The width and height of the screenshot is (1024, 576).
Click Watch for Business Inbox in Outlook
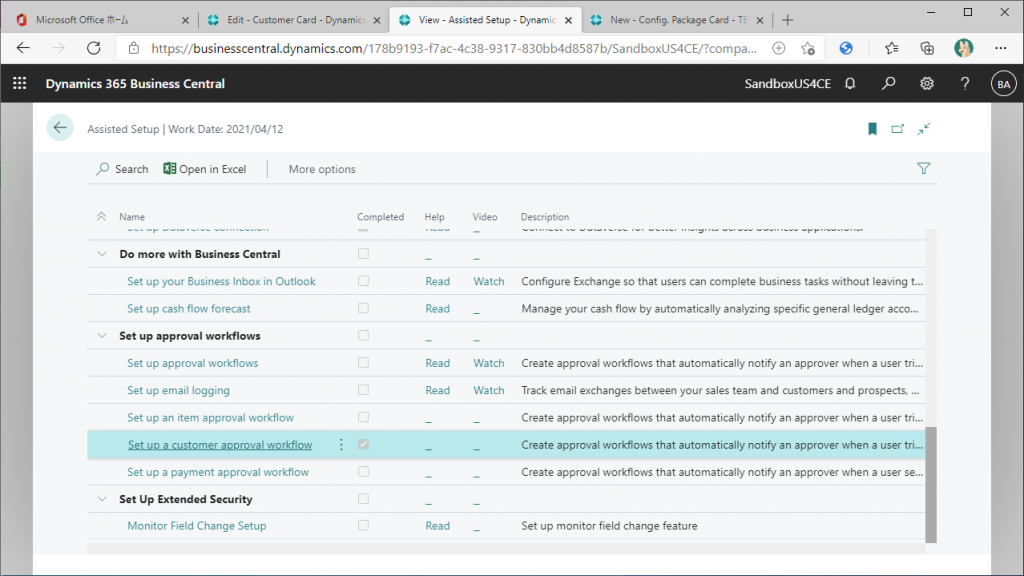point(488,281)
